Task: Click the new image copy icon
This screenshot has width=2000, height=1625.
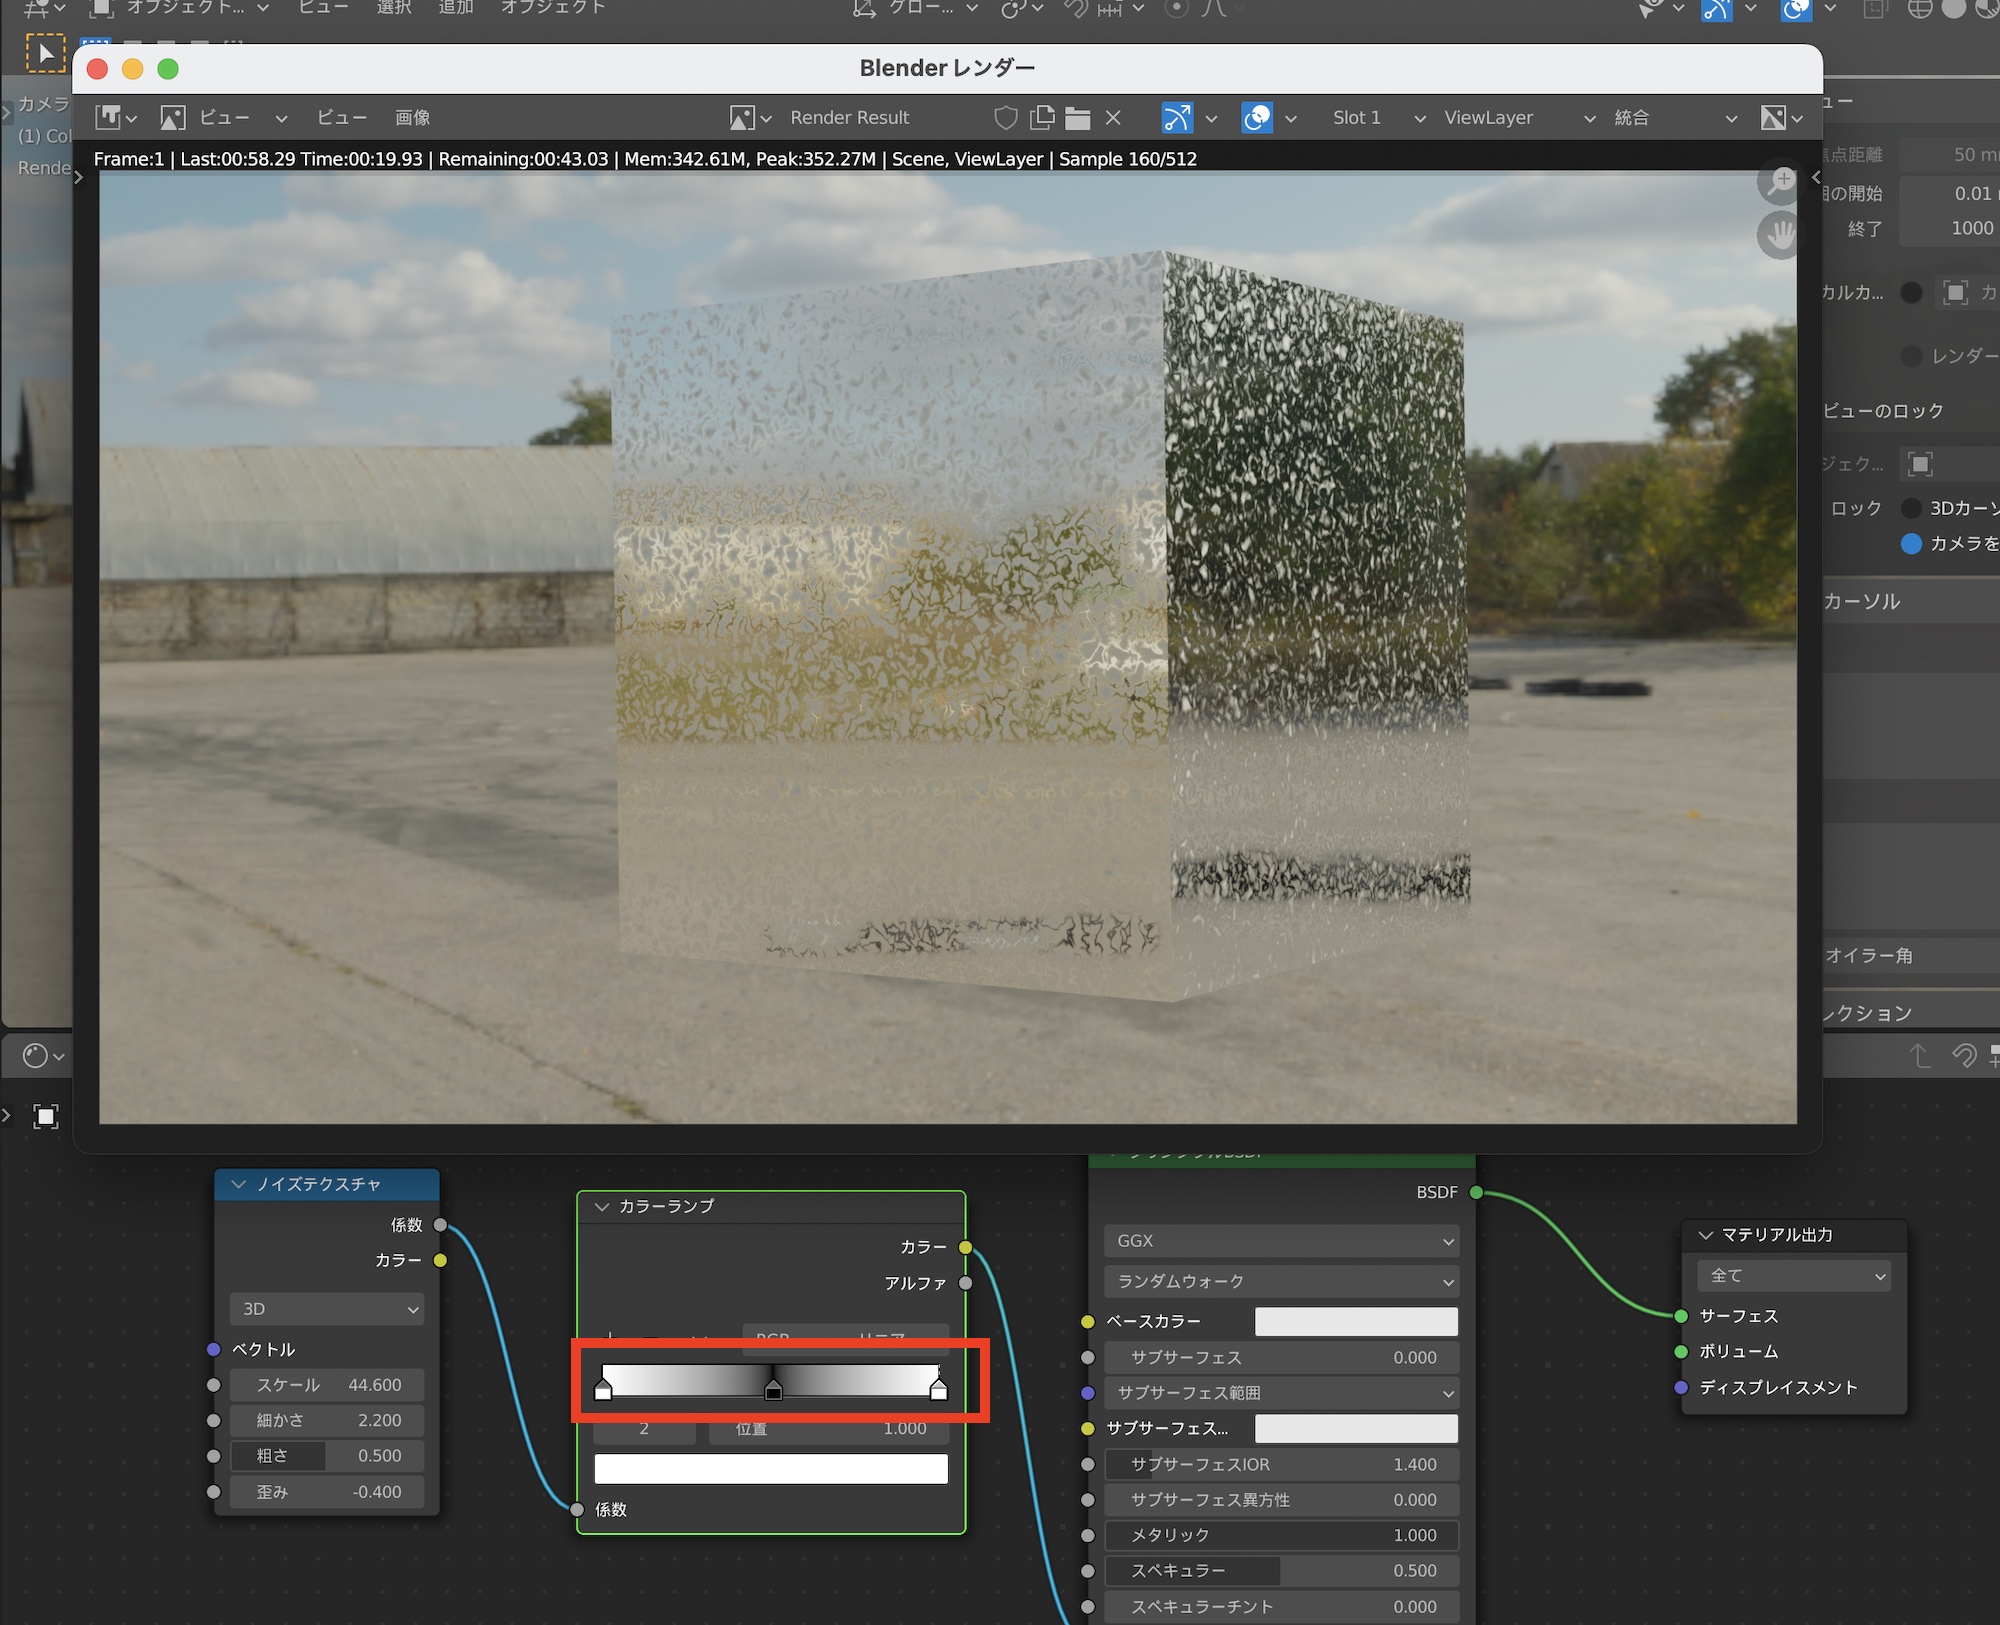Action: click(1042, 118)
